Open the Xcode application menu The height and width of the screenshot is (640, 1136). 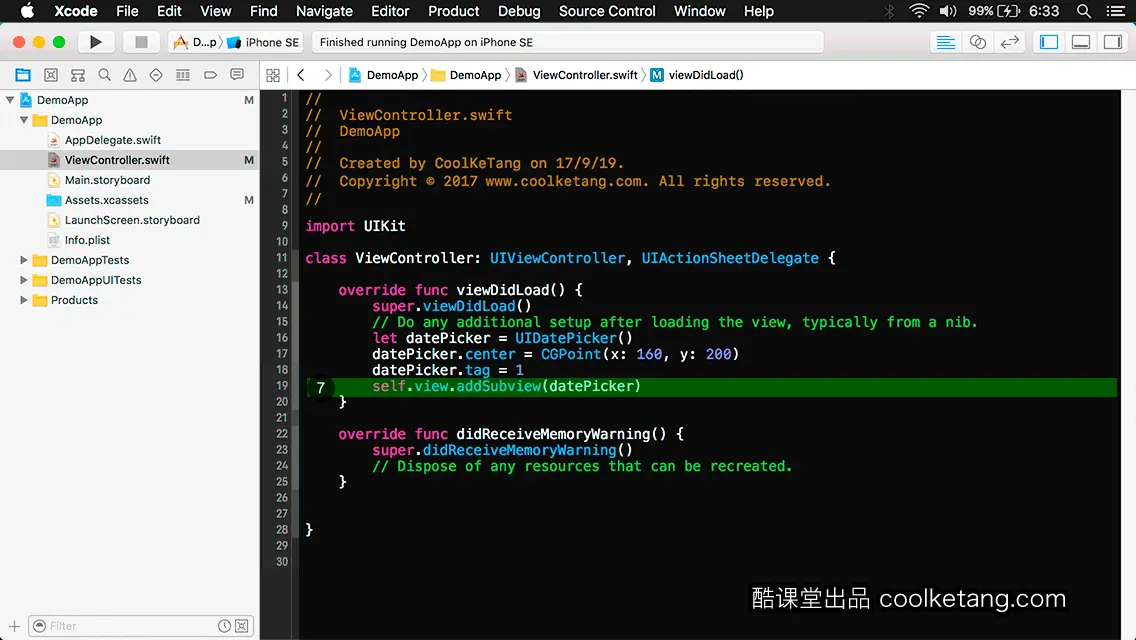tap(75, 11)
